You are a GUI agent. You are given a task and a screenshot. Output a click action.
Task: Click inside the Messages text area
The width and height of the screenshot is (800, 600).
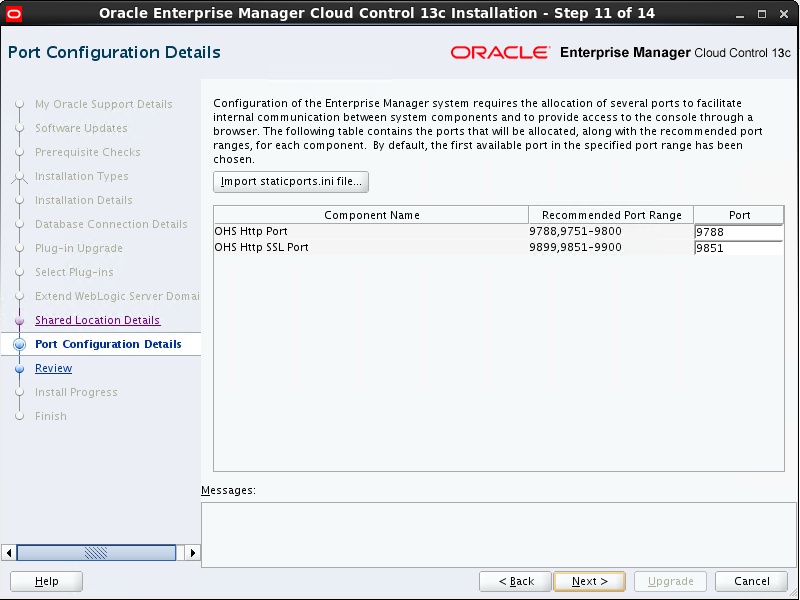click(499, 534)
